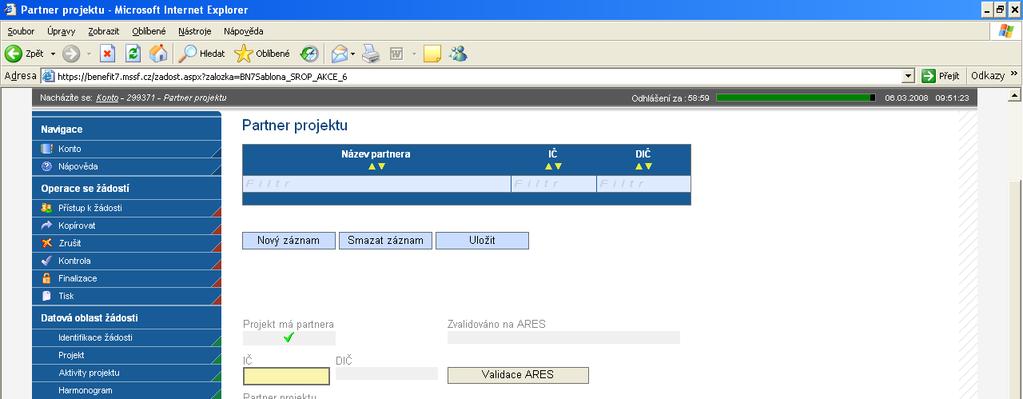This screenshot has width=1023, height=399.
Task: Open the Nástroje menu
Action: tap(194, 31)
